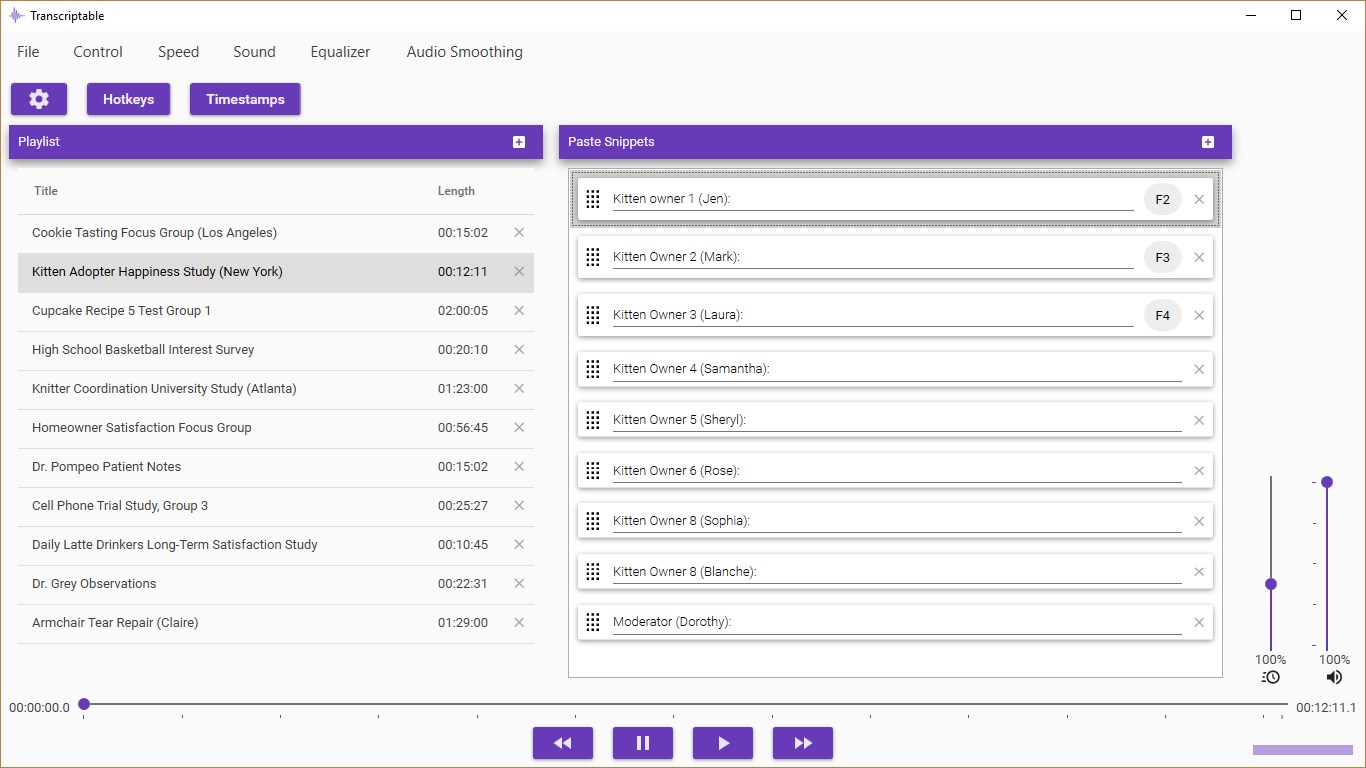This screenshot has width=1366, height=768.
Task: Open the Hotkeys settings
Action: click(128, 99)
